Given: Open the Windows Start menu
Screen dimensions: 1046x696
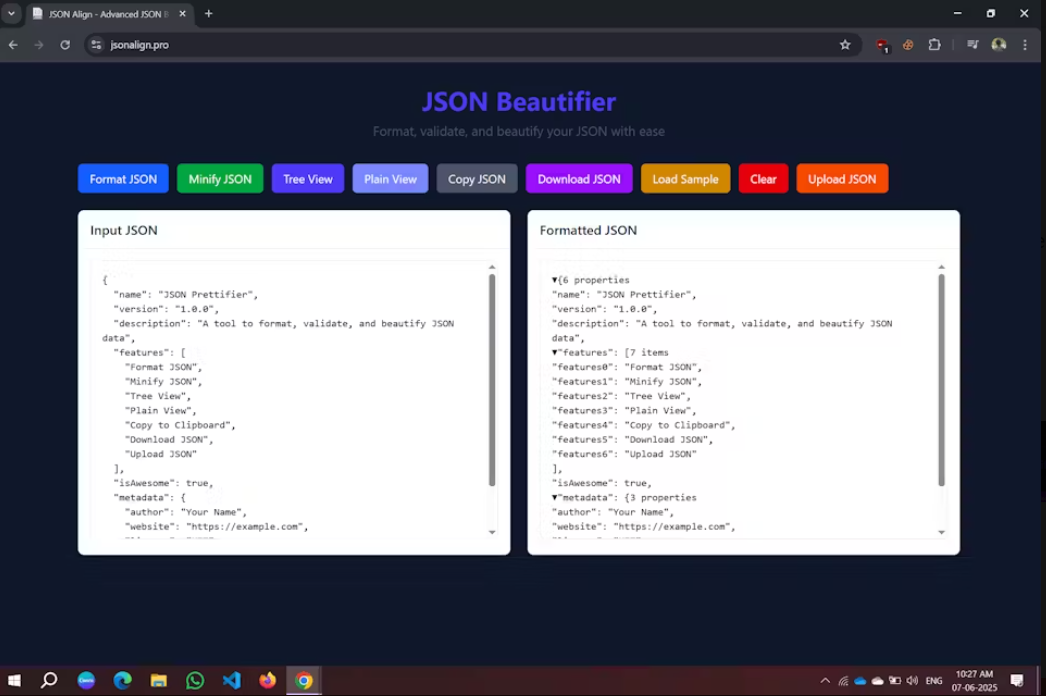Looking at the screenshot, I should (x=14, y=681).
